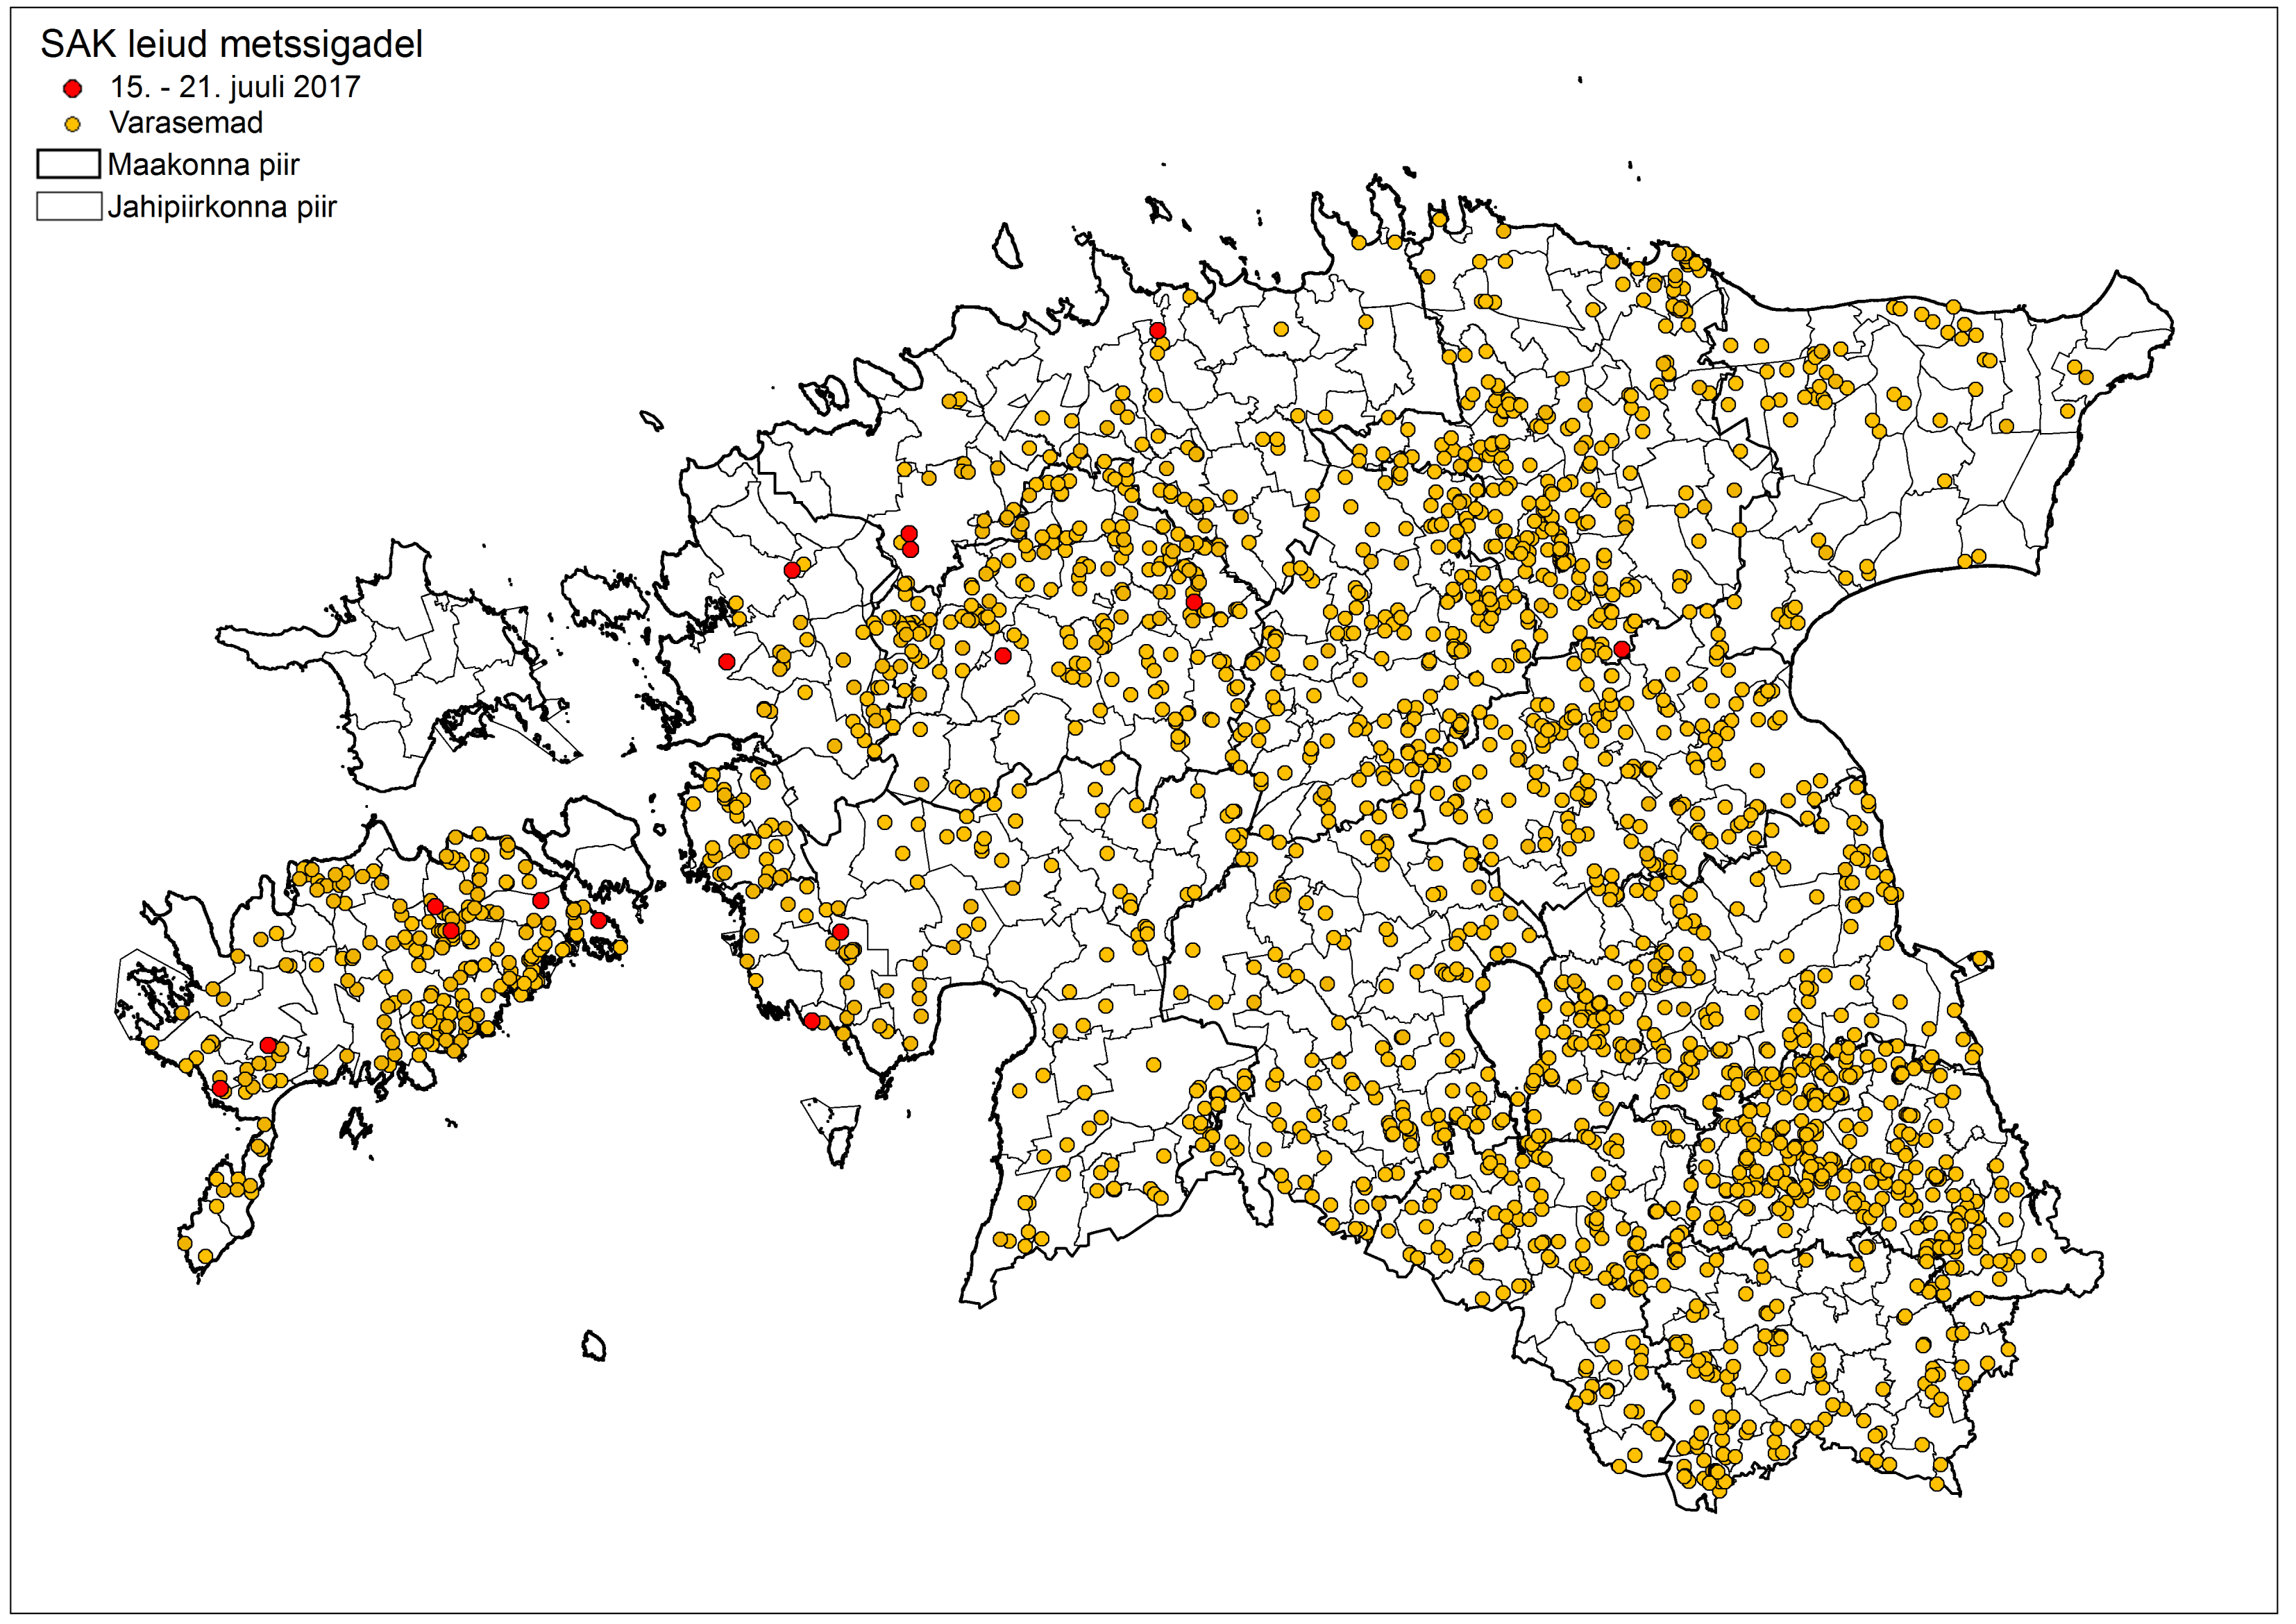The width and height of the screenshot is (2296, 1624).
Task: Click the orange Varasemad legend dot
Action: coord(72,125)
